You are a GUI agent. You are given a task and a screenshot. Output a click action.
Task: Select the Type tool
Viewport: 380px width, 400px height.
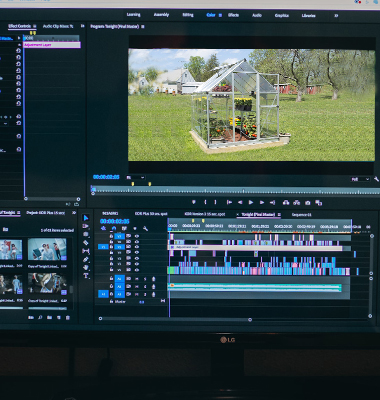coord(86,276)
